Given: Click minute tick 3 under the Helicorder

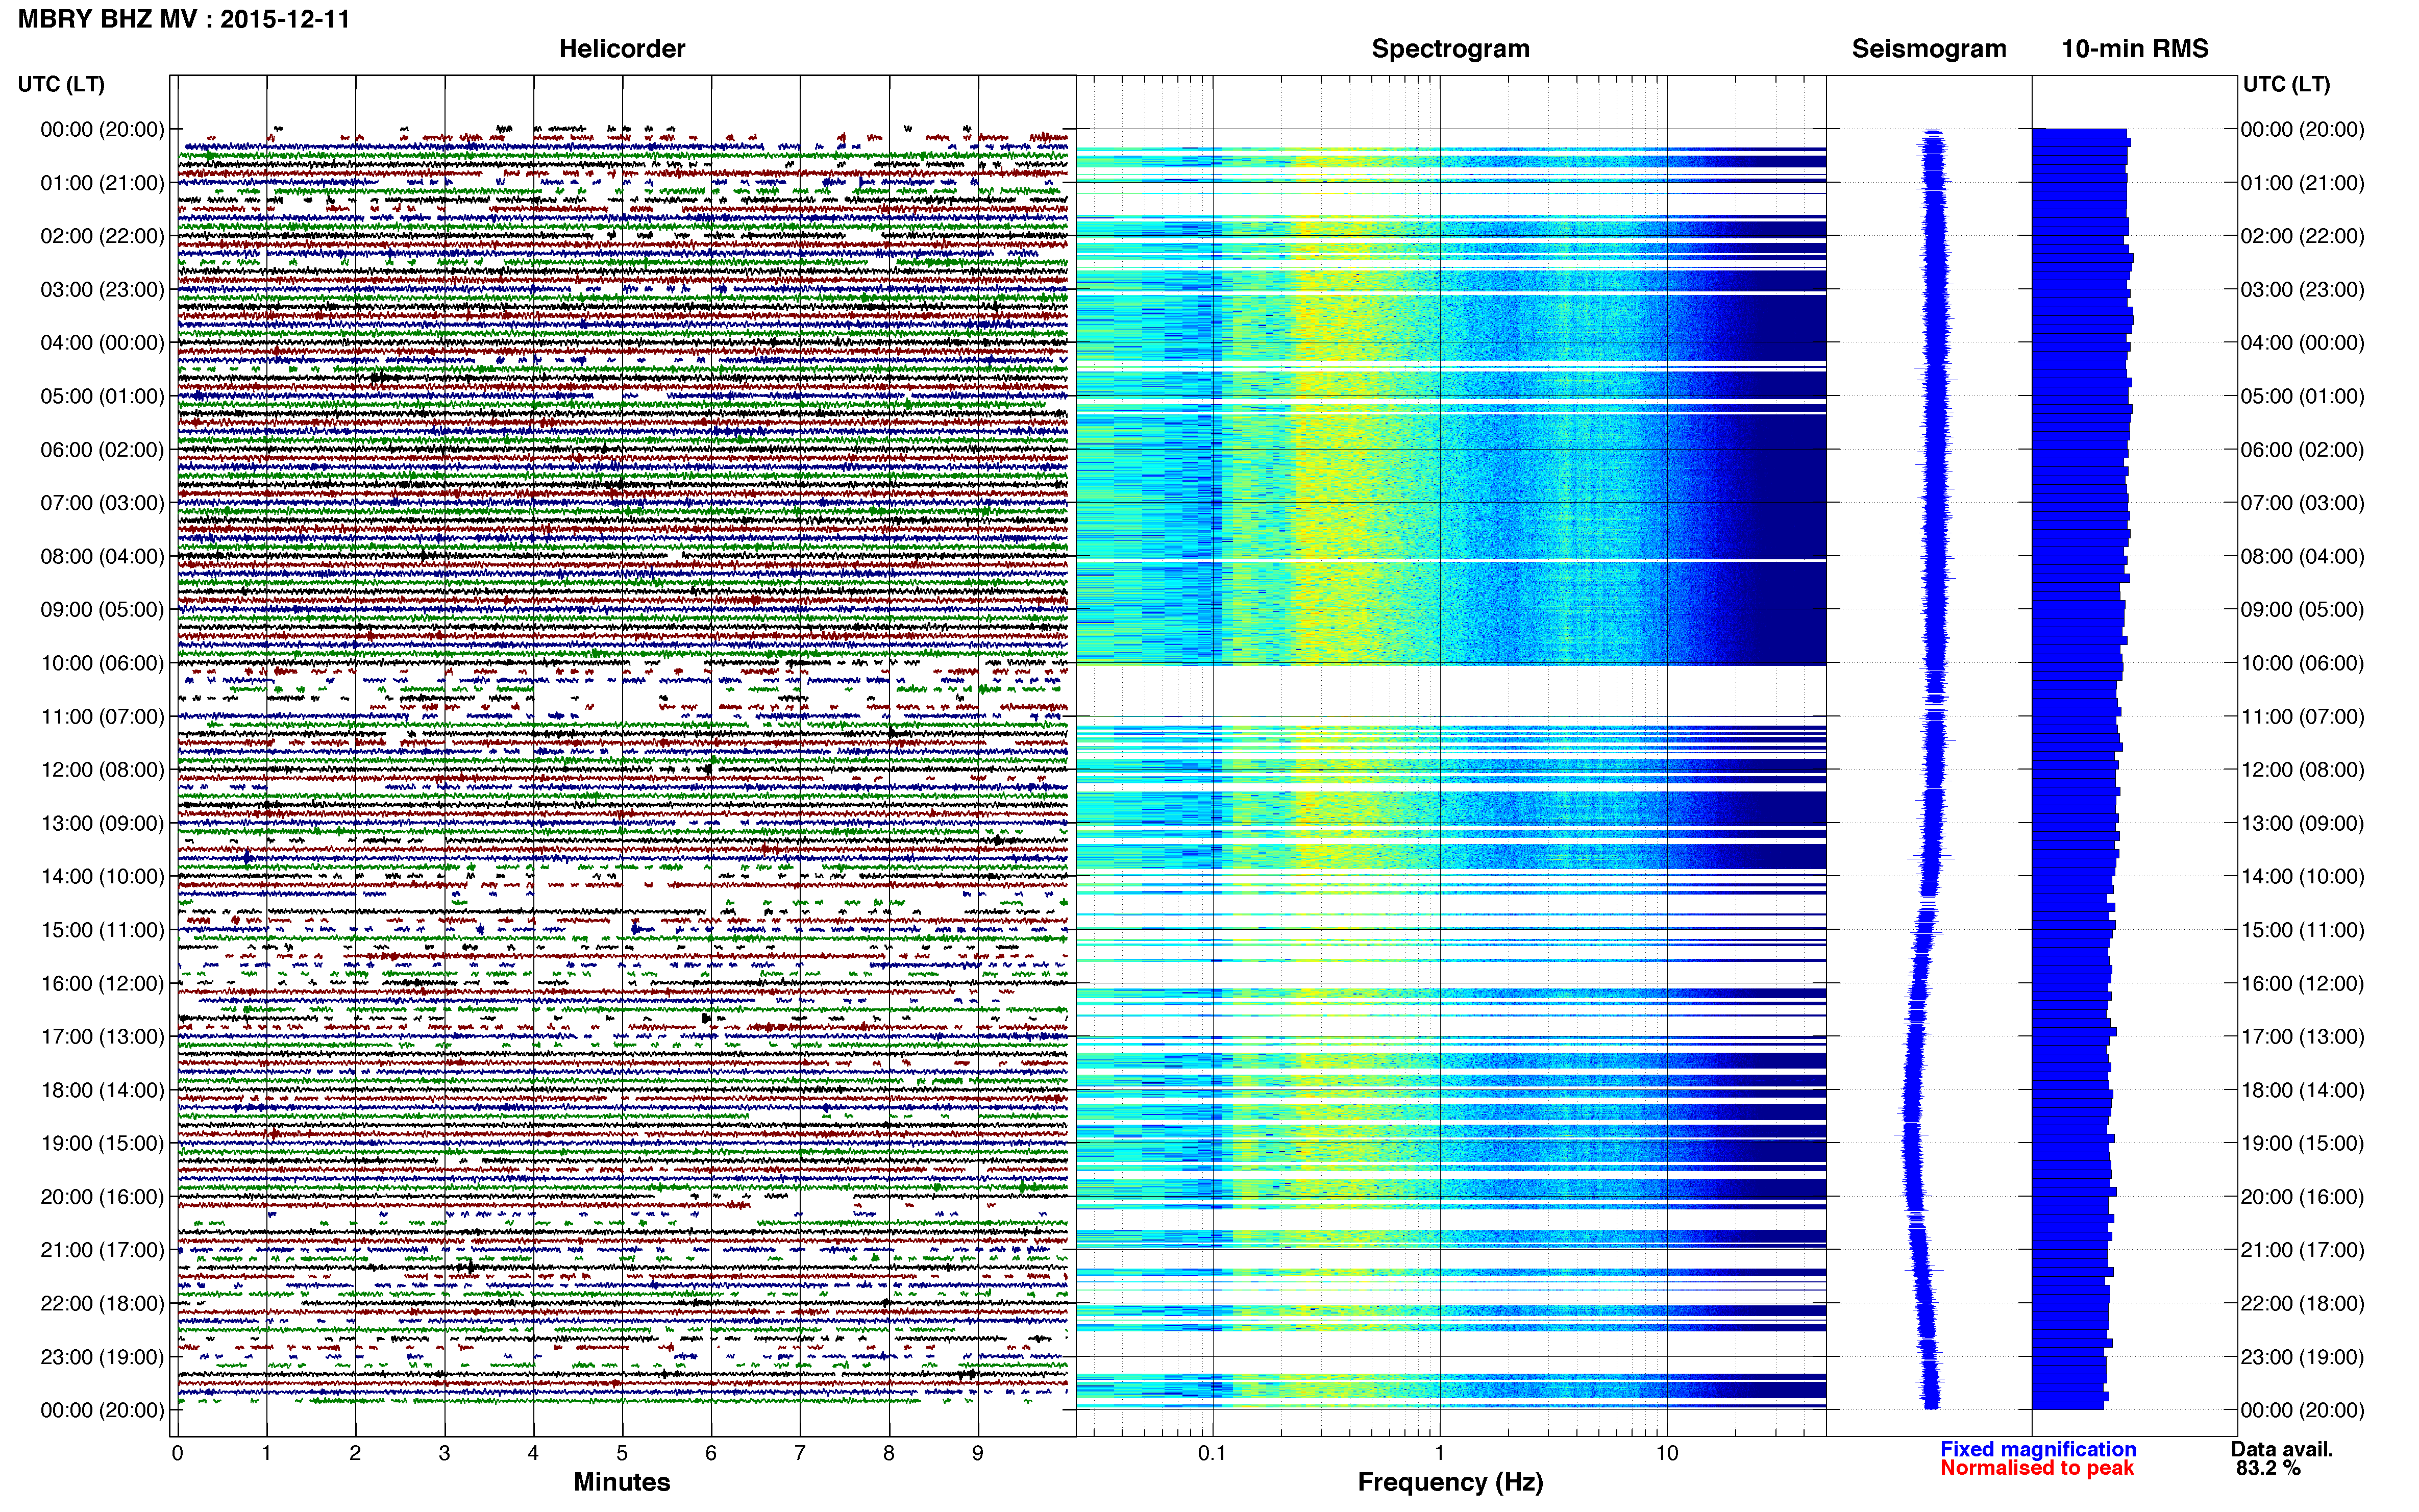Looking at the screenshot, I should (444, 1453).
